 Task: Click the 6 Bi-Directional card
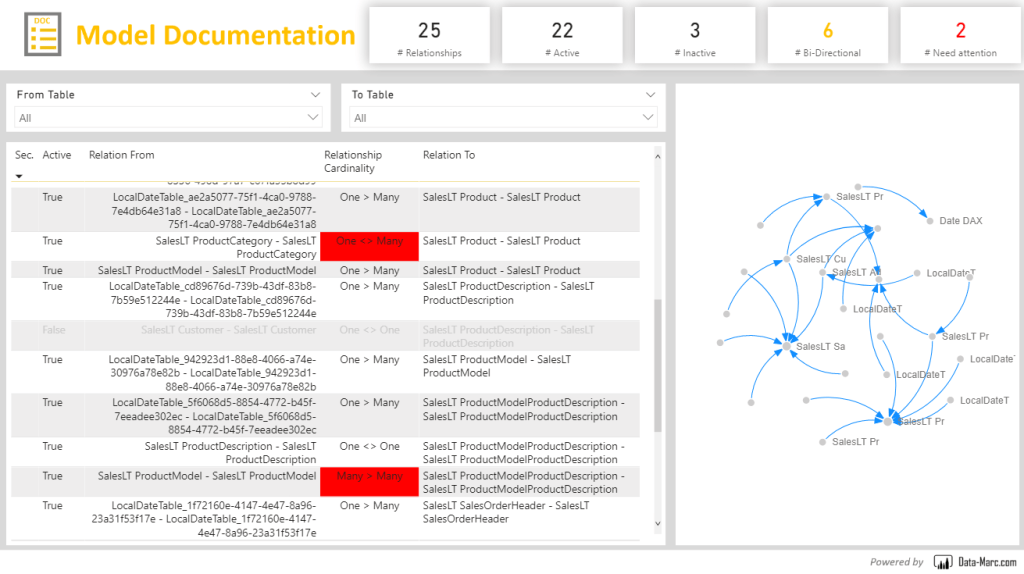(x=827, y=36)
